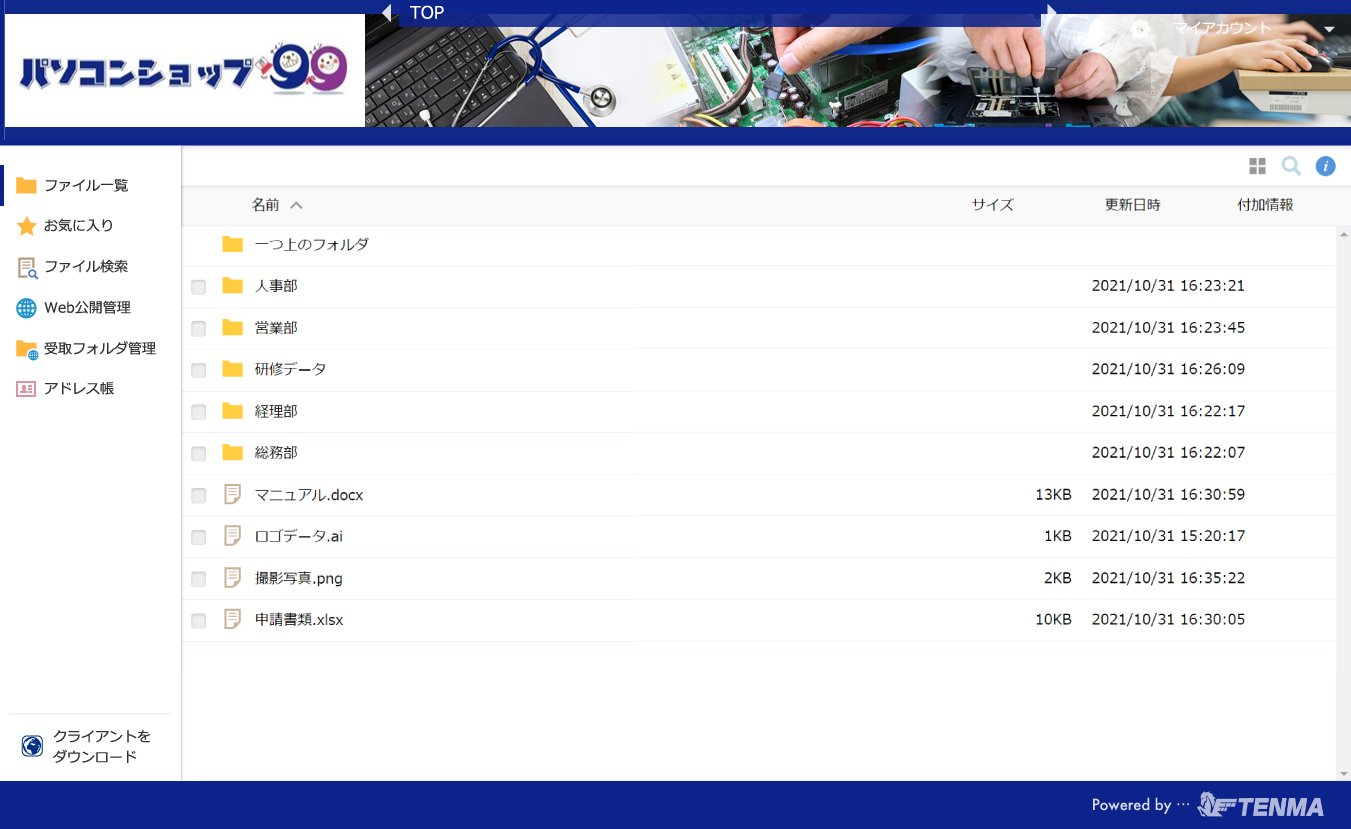Toggle the 名前 column sort arrow
Image resolution: width=1351 pixels, height=829 pixels.
296,205
